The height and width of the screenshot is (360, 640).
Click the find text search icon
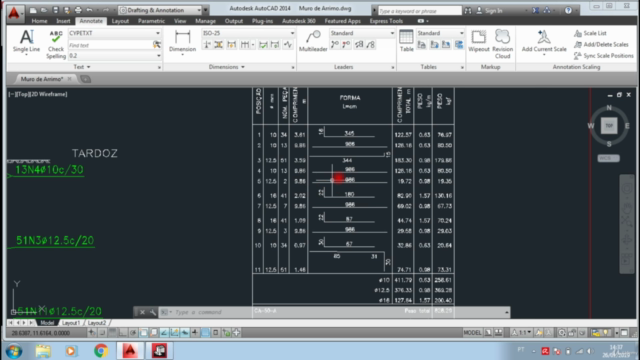(156, 44)
